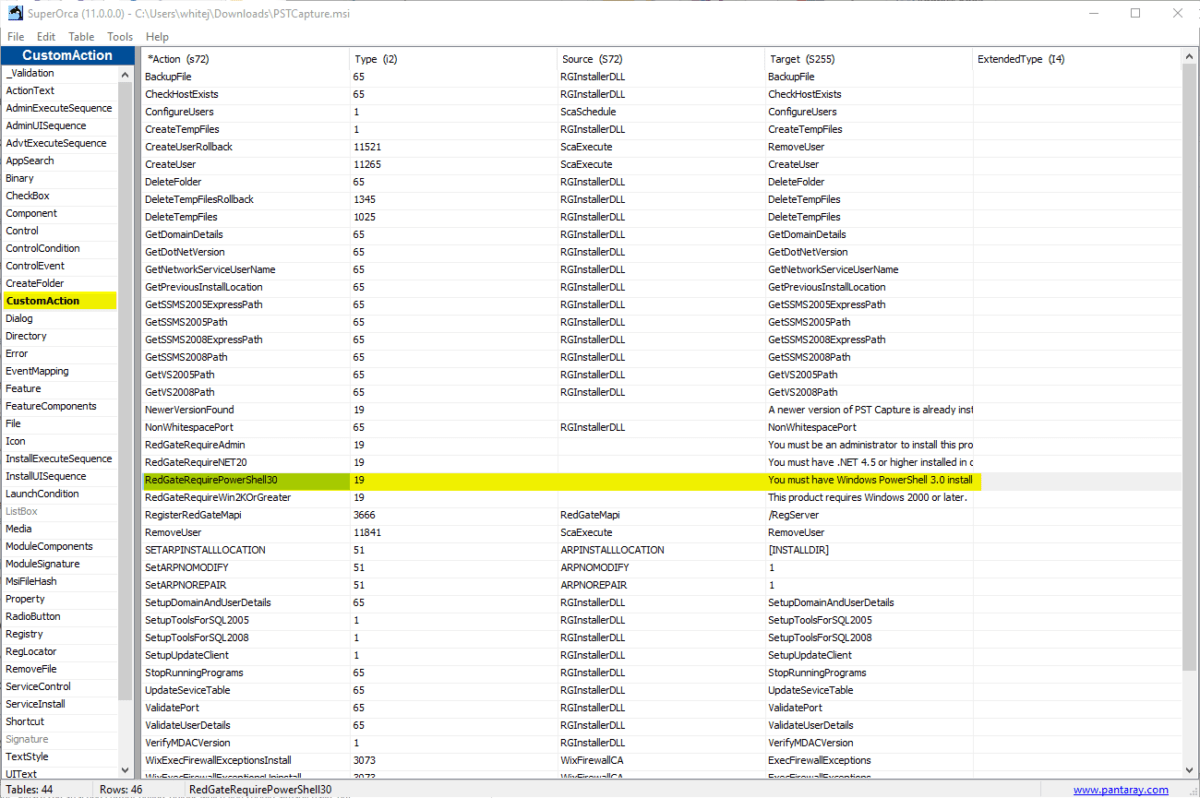Select the LaunchCondition table
The image size is (1200, 798).
[50, 493]
